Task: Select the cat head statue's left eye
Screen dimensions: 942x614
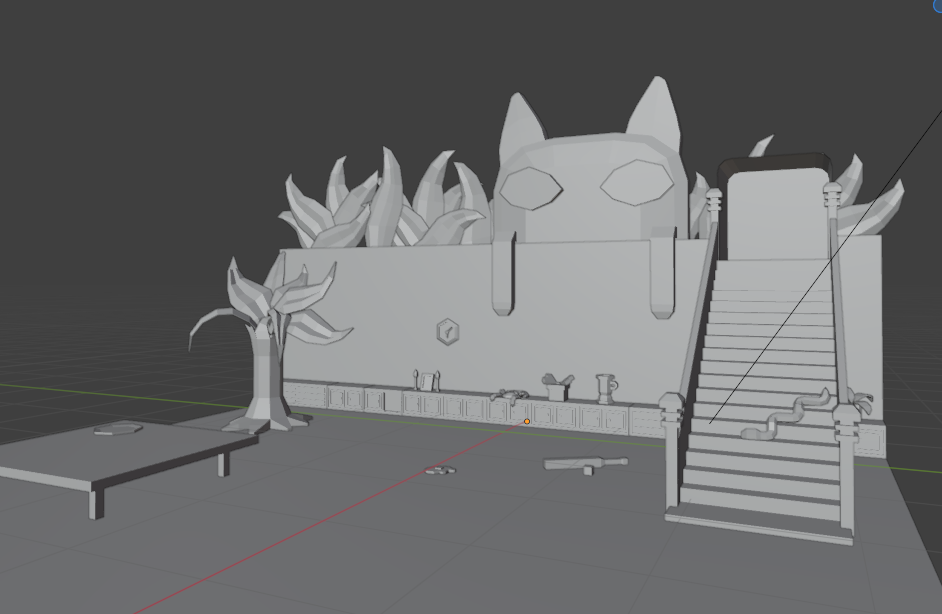Action: [532, 187]
